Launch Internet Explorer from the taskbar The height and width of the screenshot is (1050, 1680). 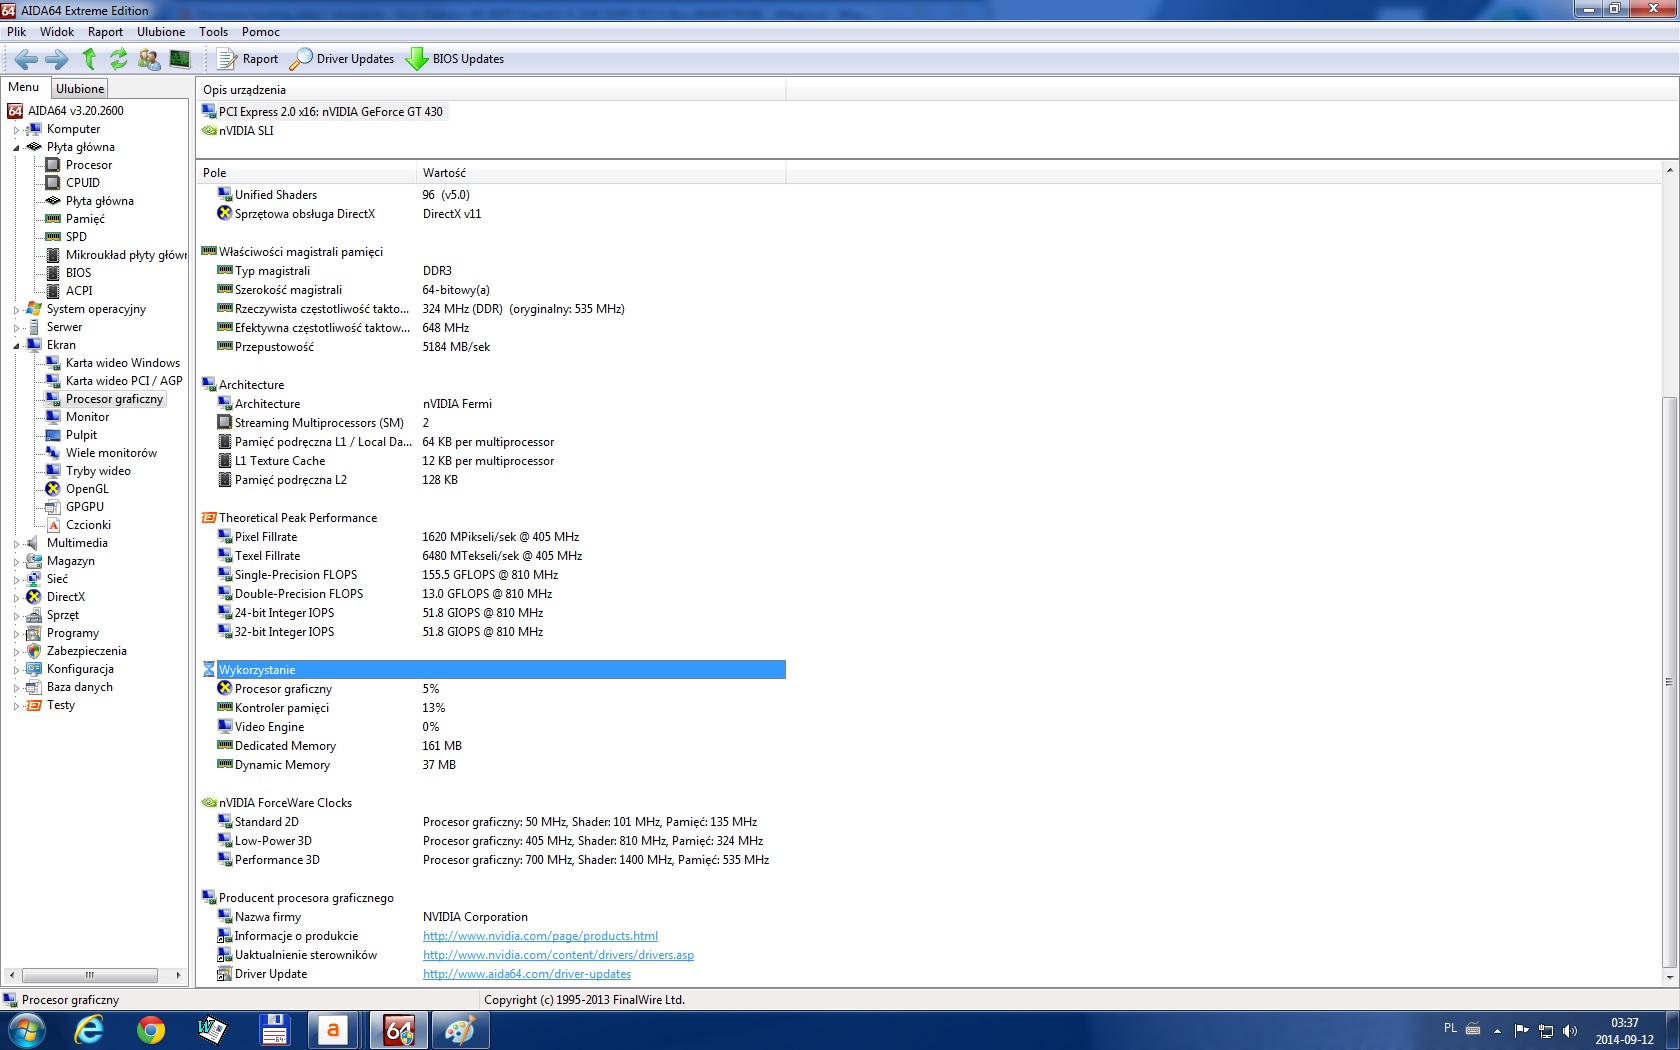(x=89, y=1030)
